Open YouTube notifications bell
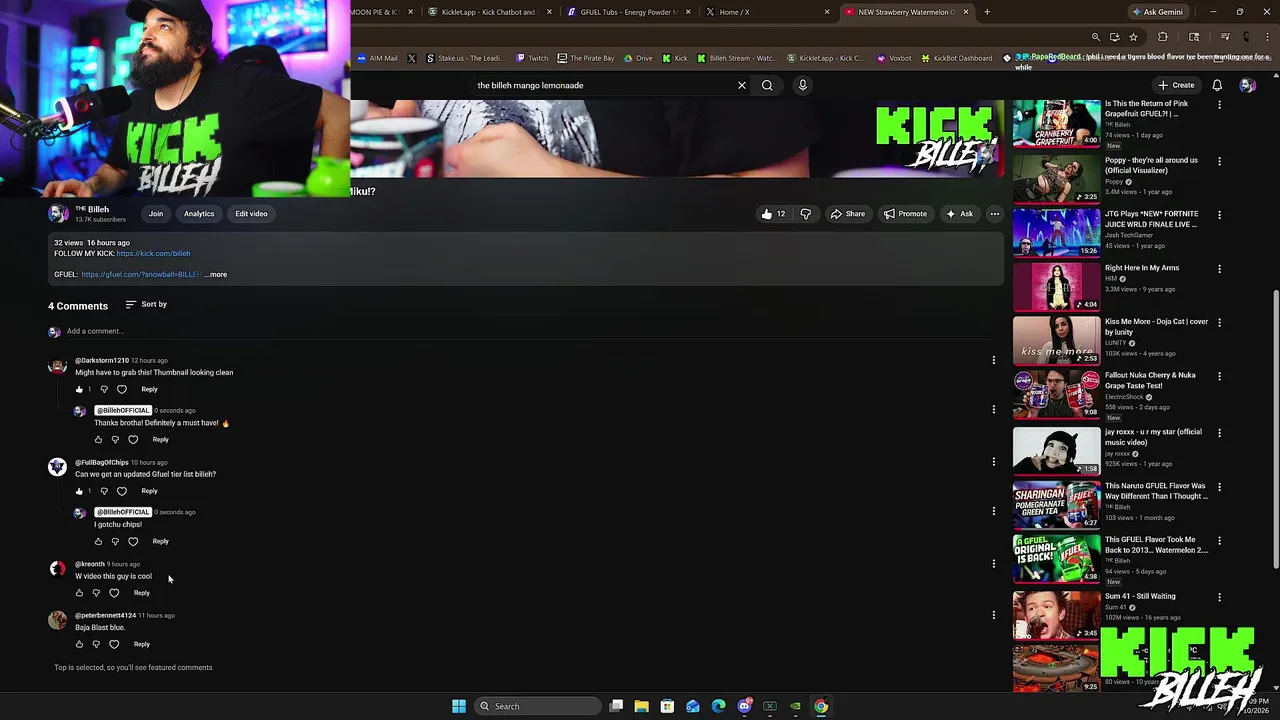 click(x=1217, y=85)
